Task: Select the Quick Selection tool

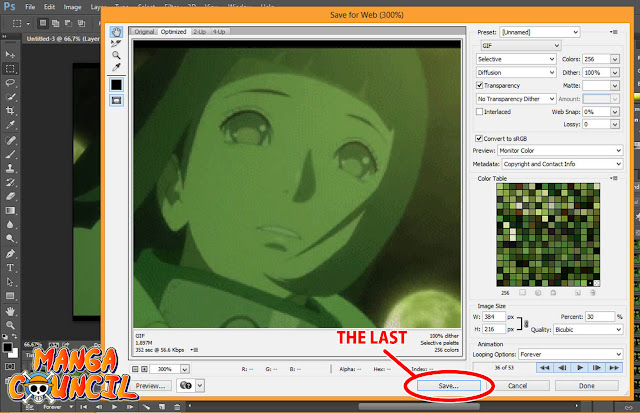Action: tap(10, 97)
